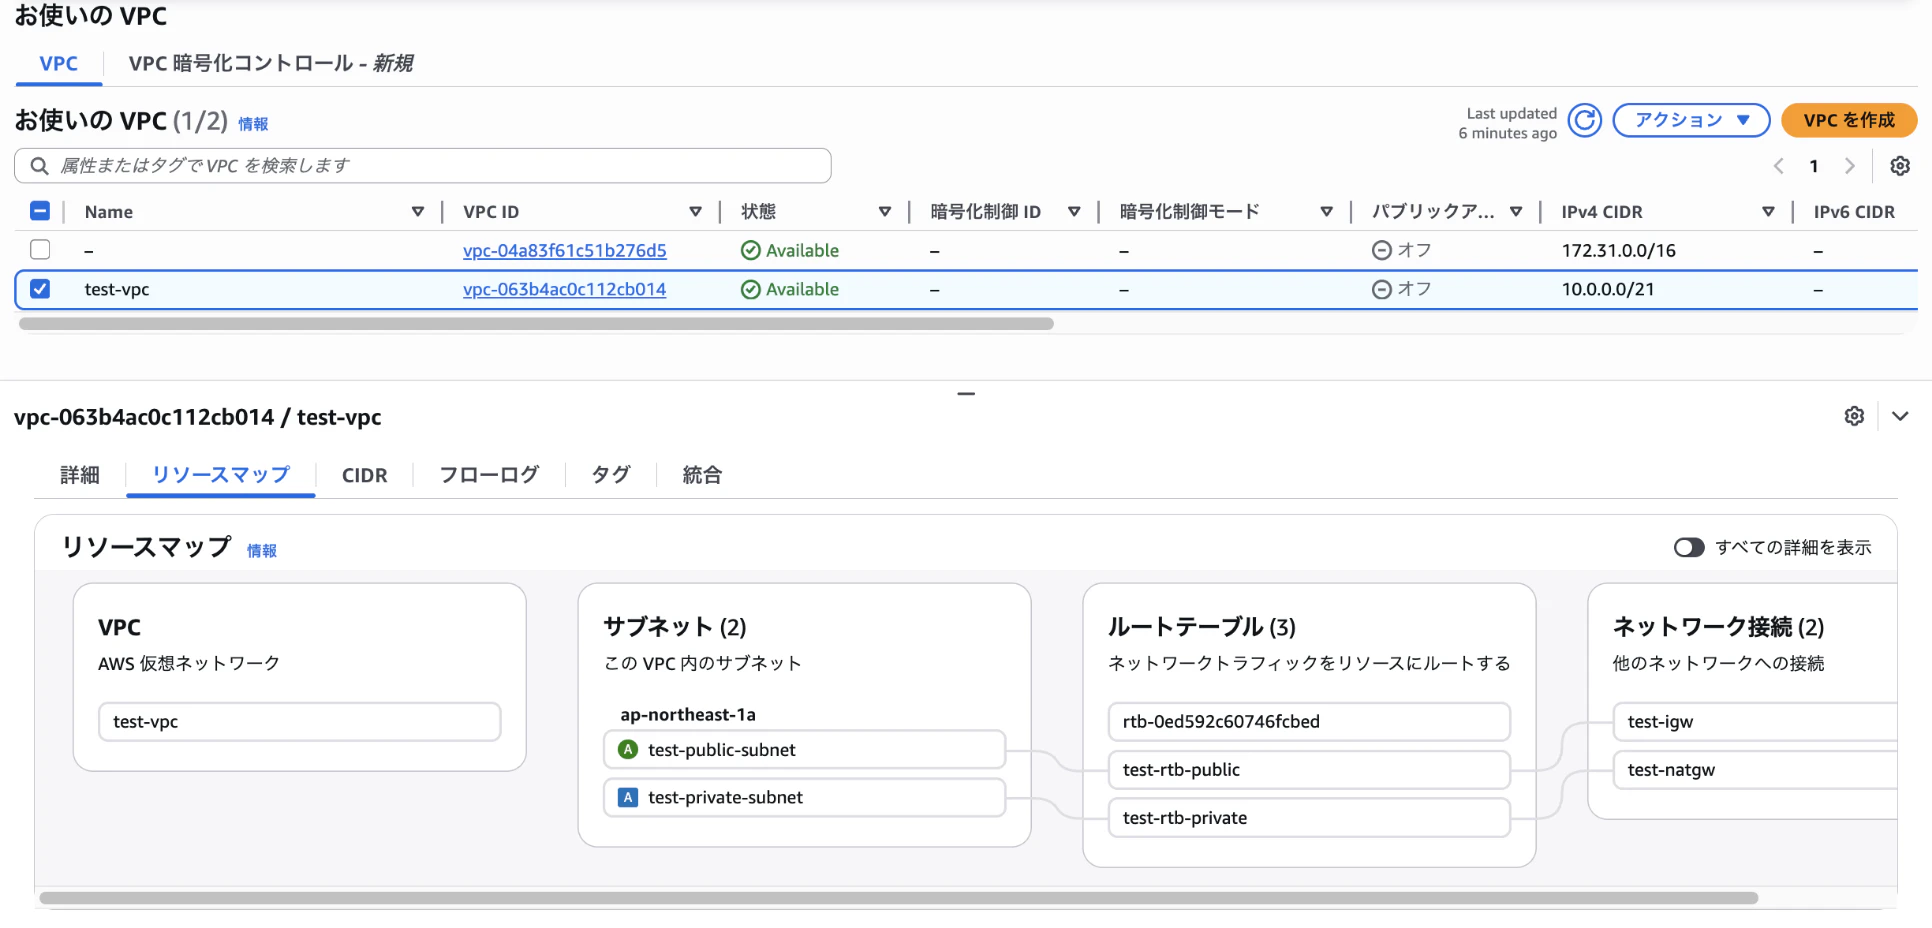Open link vpc-063b4ac0c112cb014
This screenshot has width=1932, height=928.
(564, 289)
